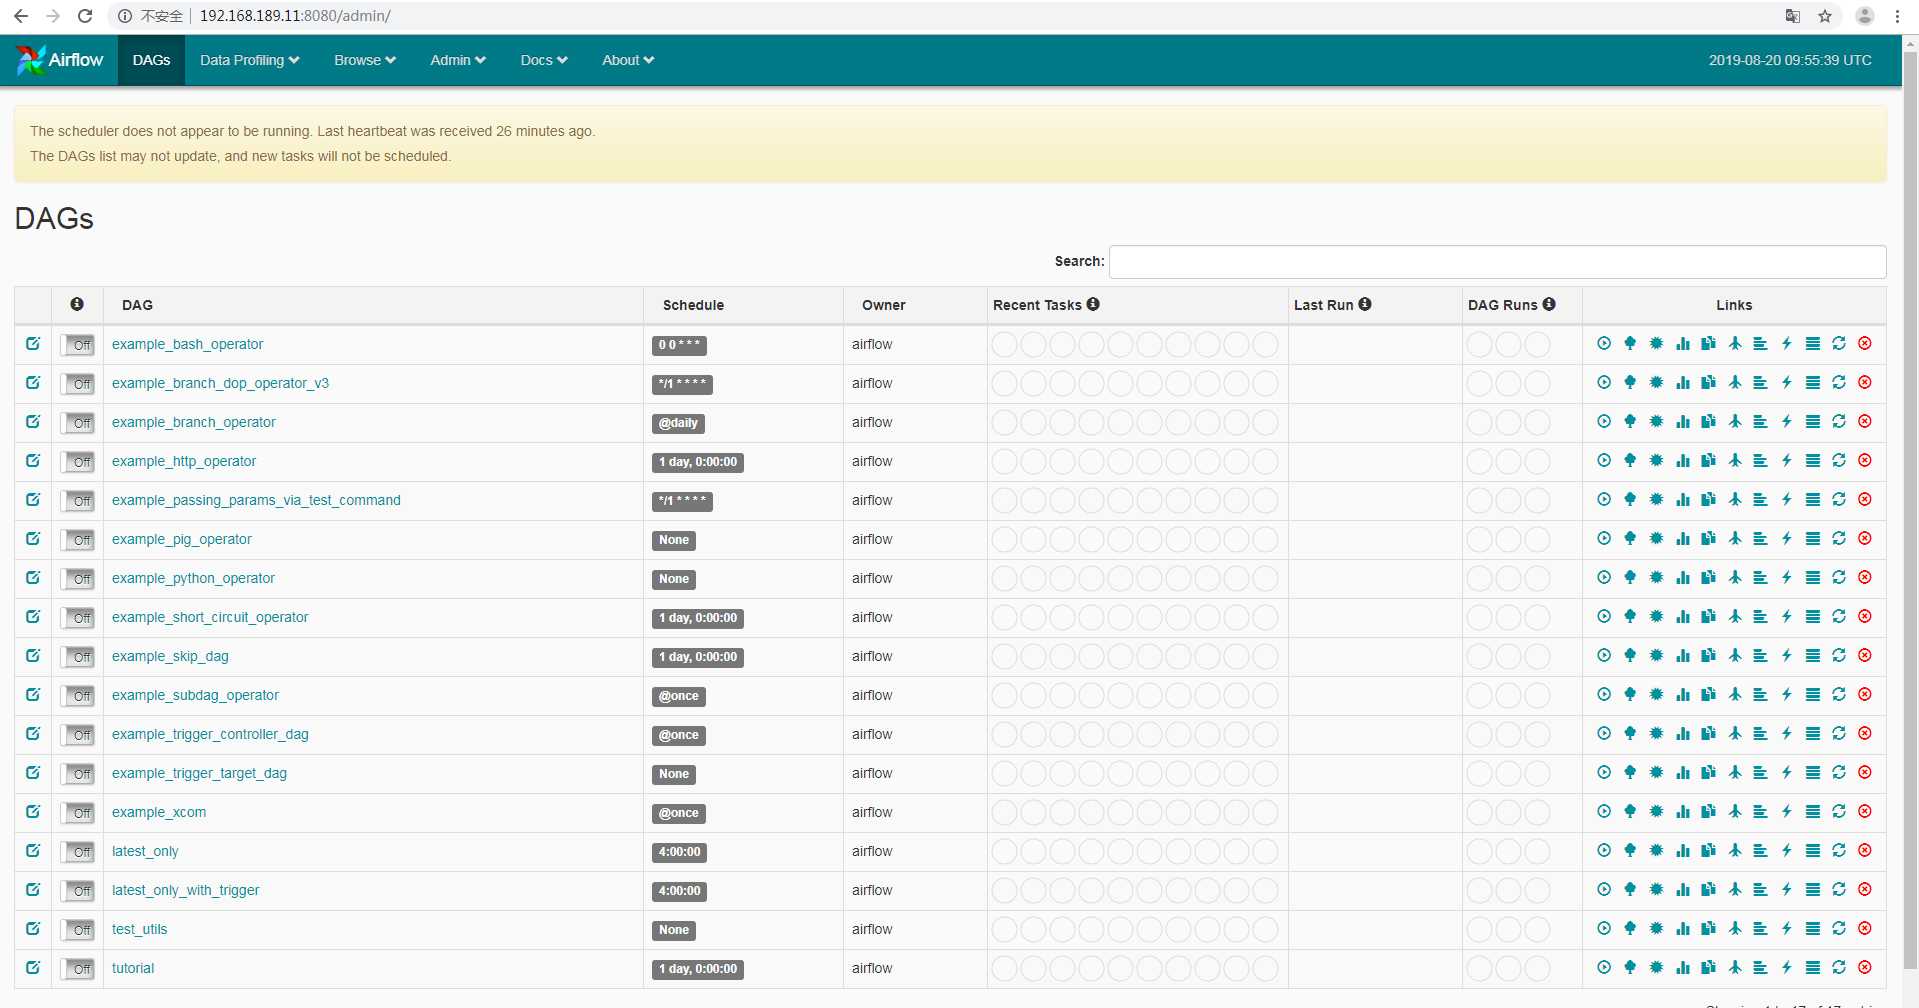Delete the tutorial DAG

click(x=1864, y=967)
